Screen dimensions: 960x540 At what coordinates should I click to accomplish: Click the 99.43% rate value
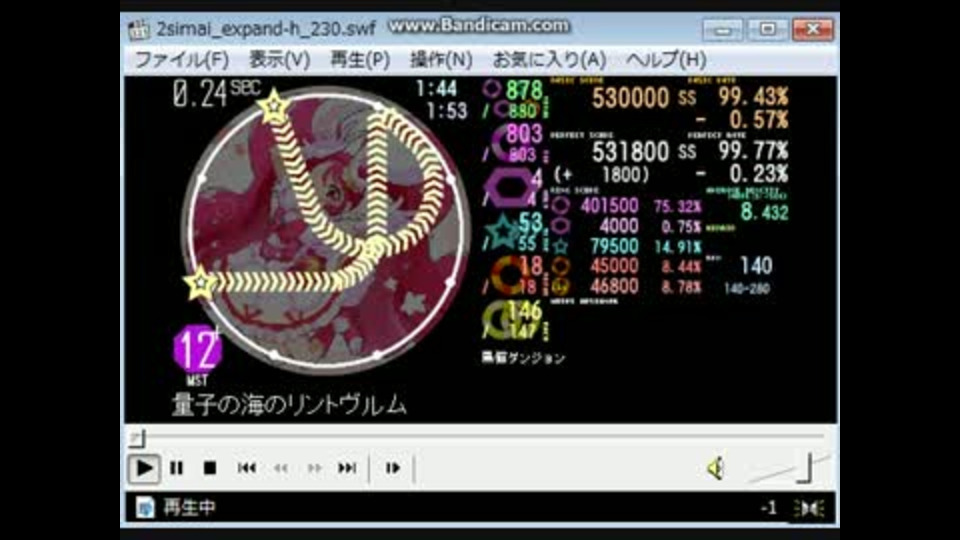pos(753,97)
